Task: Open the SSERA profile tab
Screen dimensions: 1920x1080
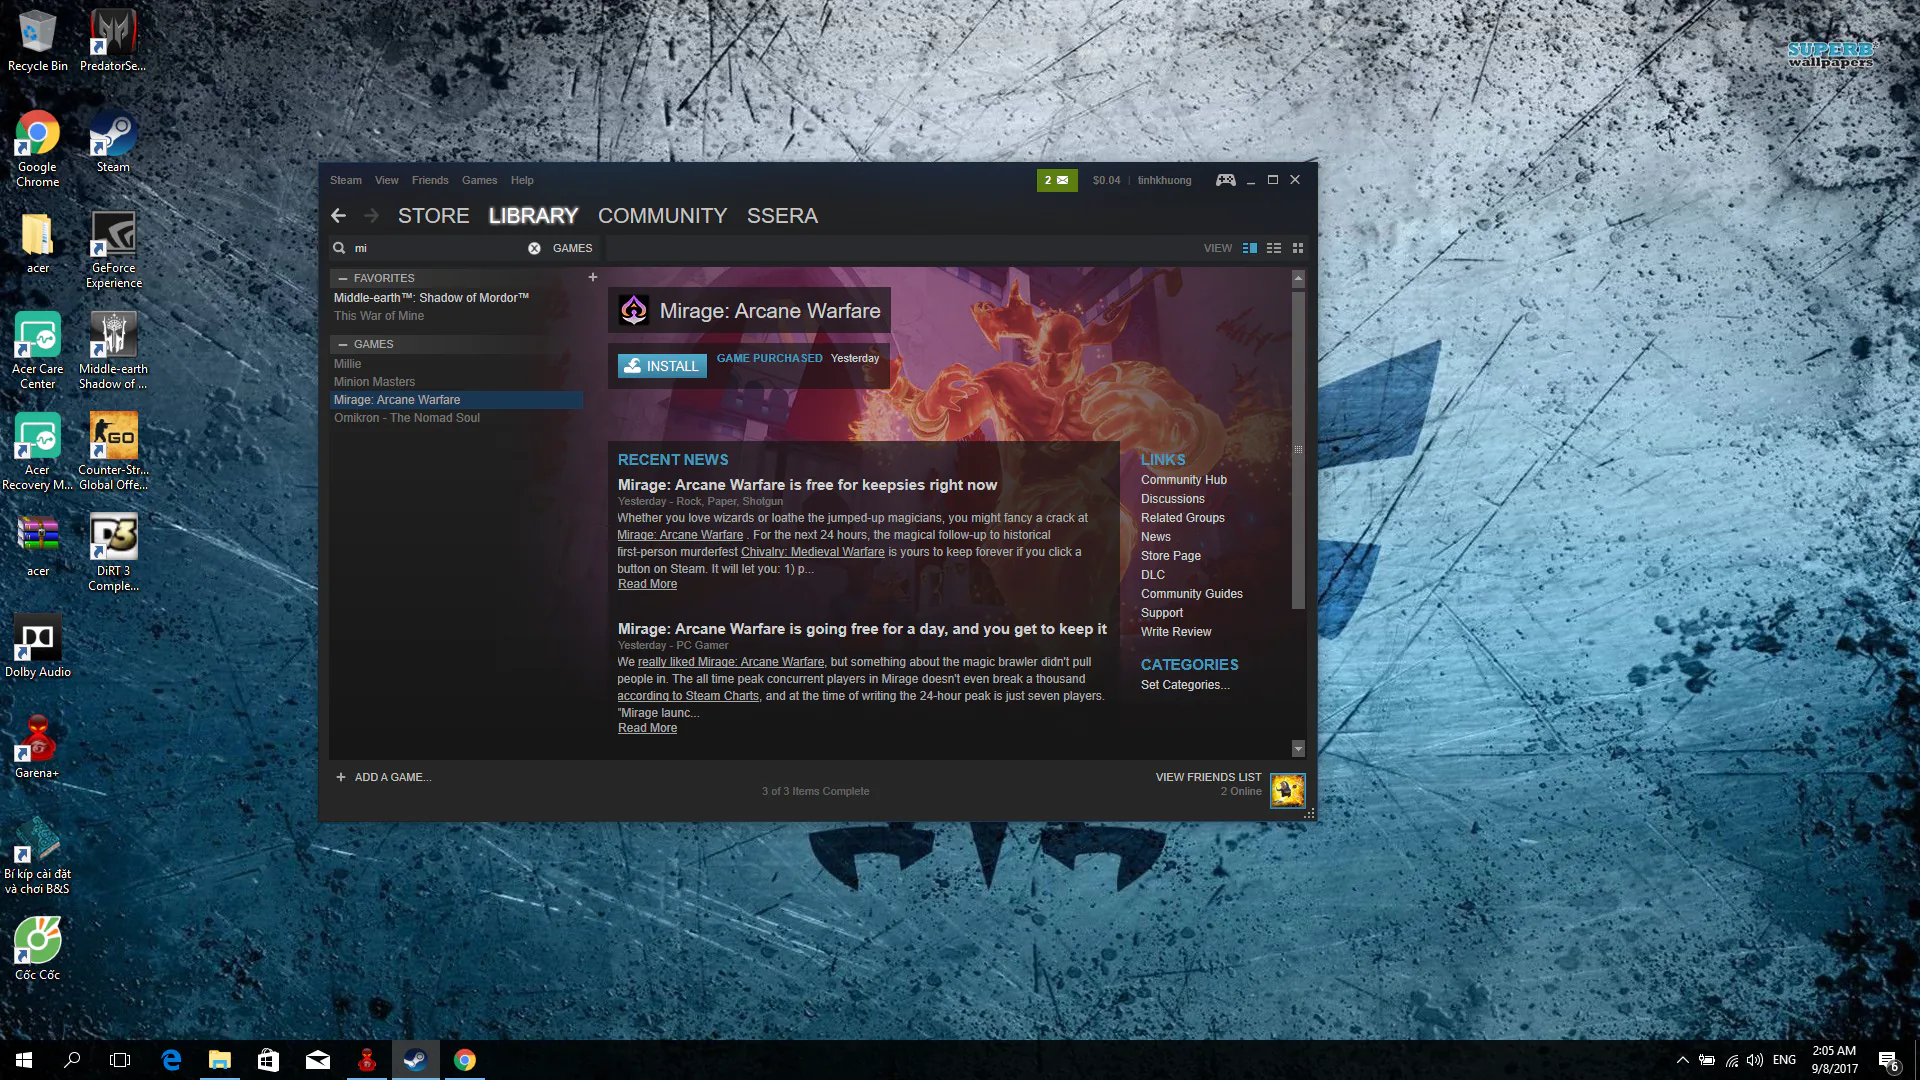Action: pos(782,216)
